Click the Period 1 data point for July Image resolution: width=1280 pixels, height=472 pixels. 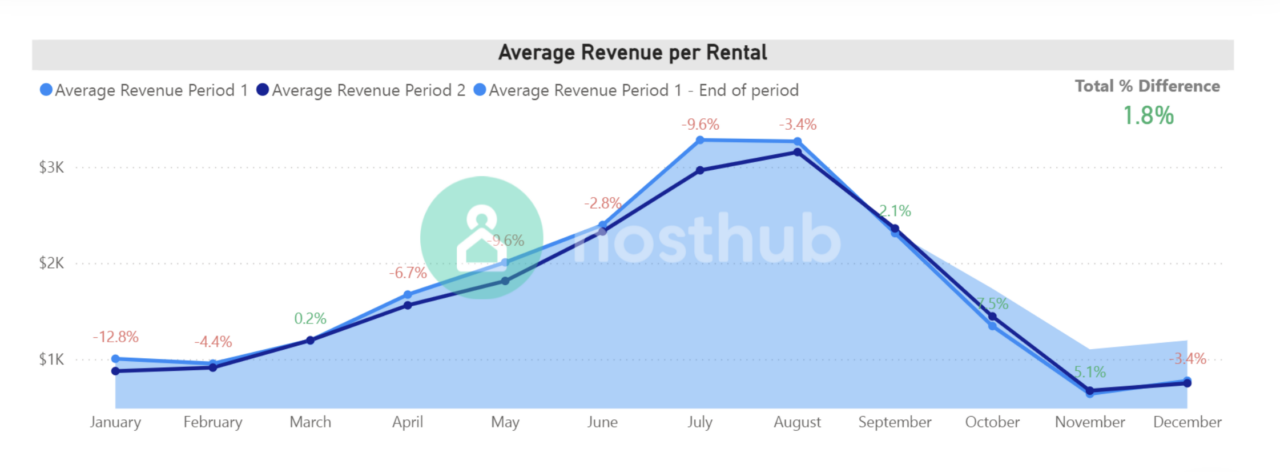point(700,140)
